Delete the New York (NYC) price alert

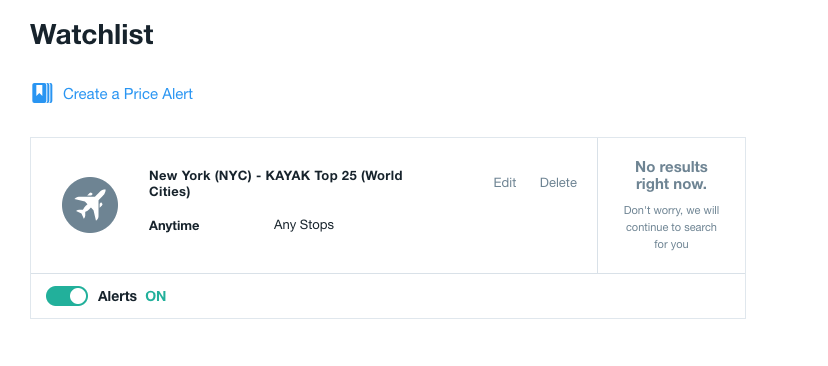(x=558, y=183)
